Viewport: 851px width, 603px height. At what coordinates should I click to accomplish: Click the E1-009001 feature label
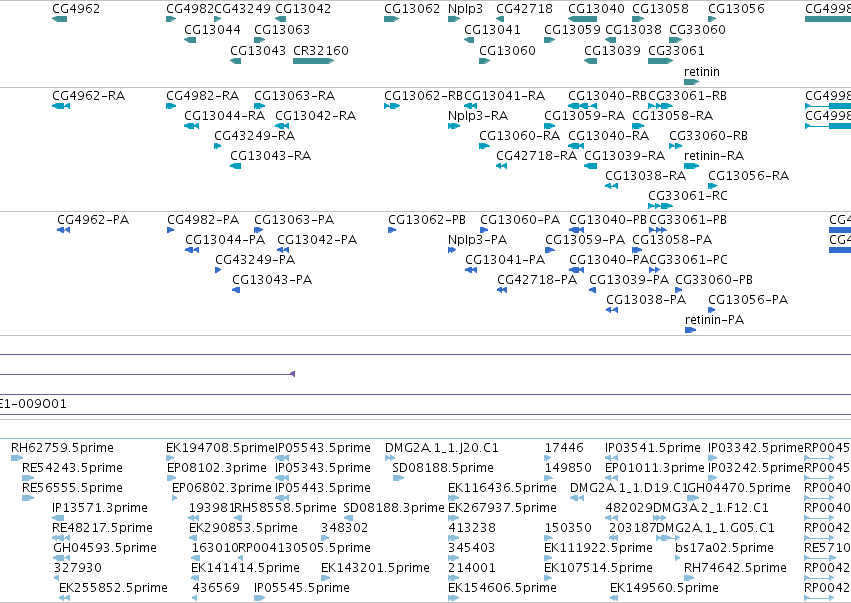[x=33, y=404]
